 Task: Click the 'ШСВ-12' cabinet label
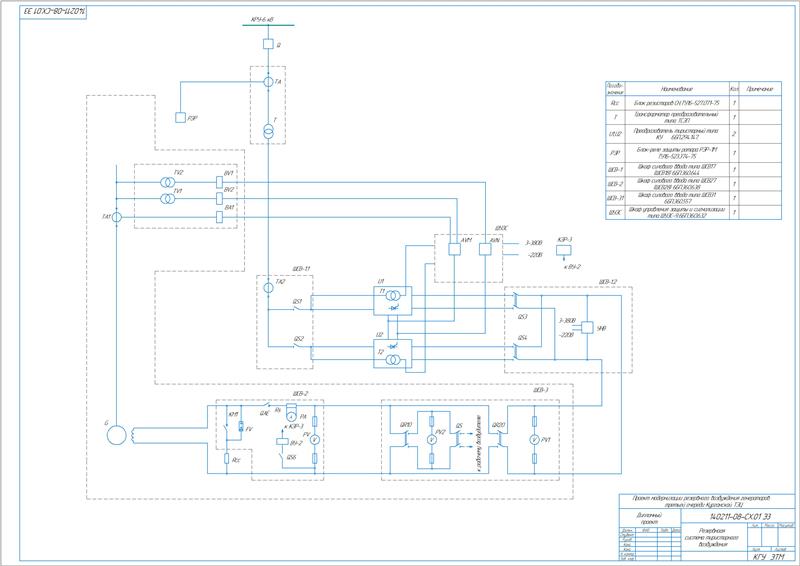pos(609,282)
